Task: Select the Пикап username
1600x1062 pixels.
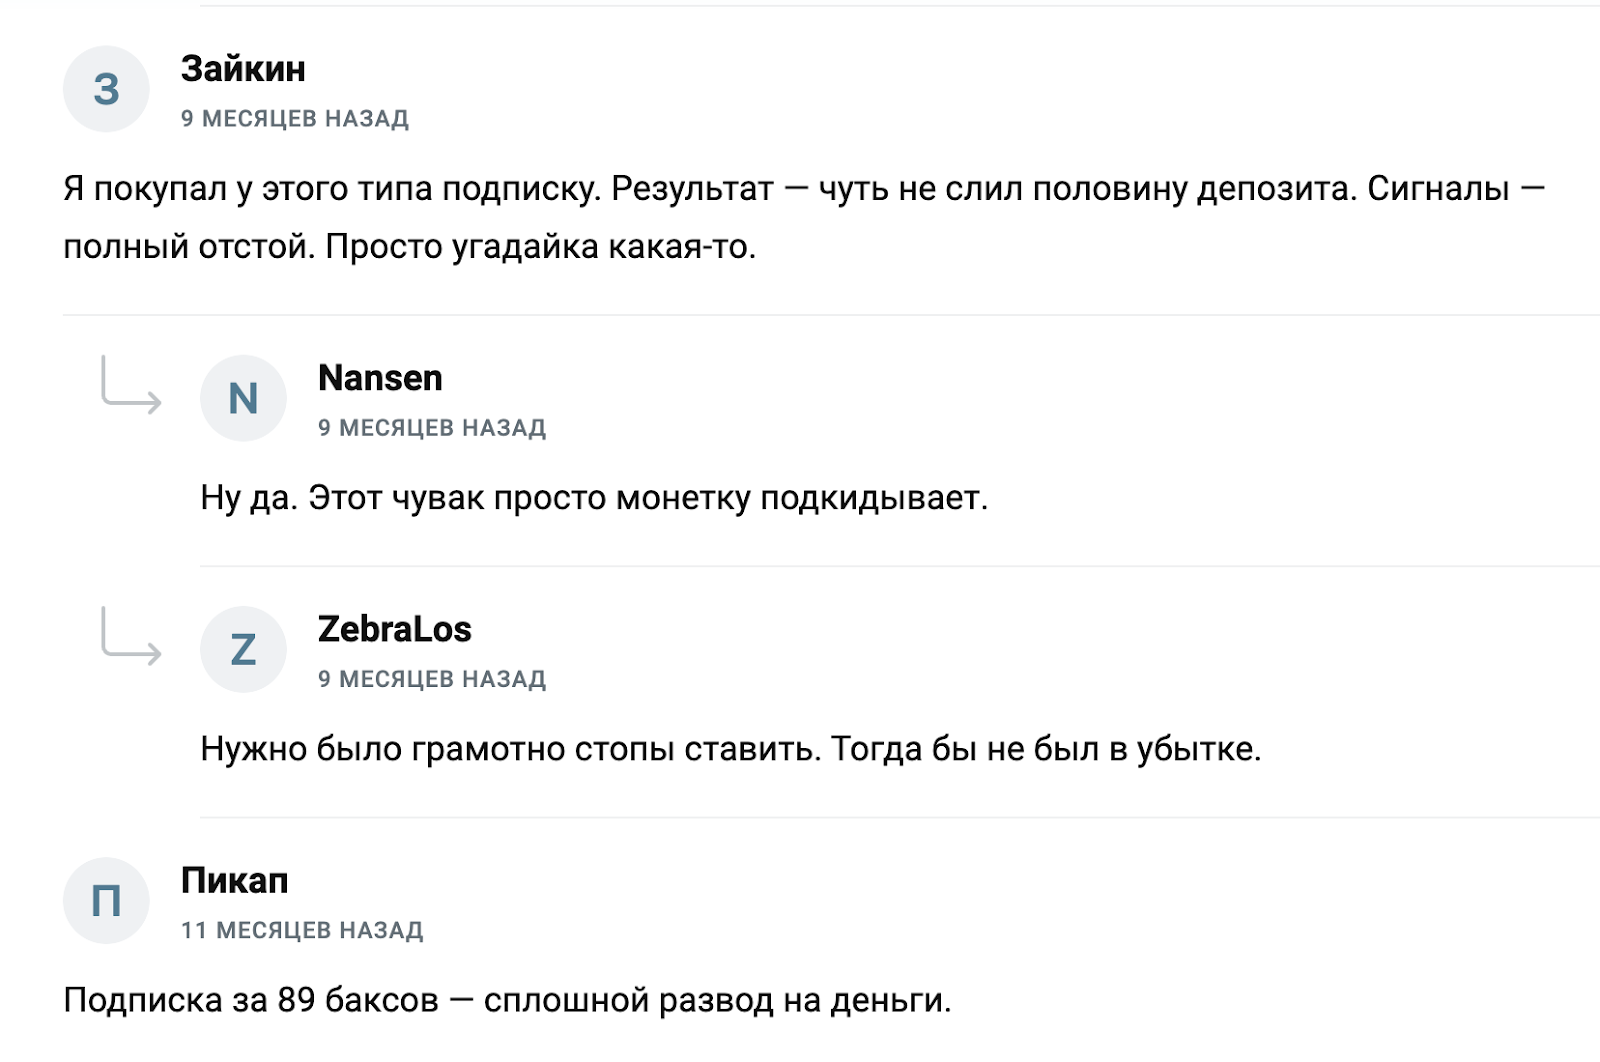Action: click(x=234, y=880)
